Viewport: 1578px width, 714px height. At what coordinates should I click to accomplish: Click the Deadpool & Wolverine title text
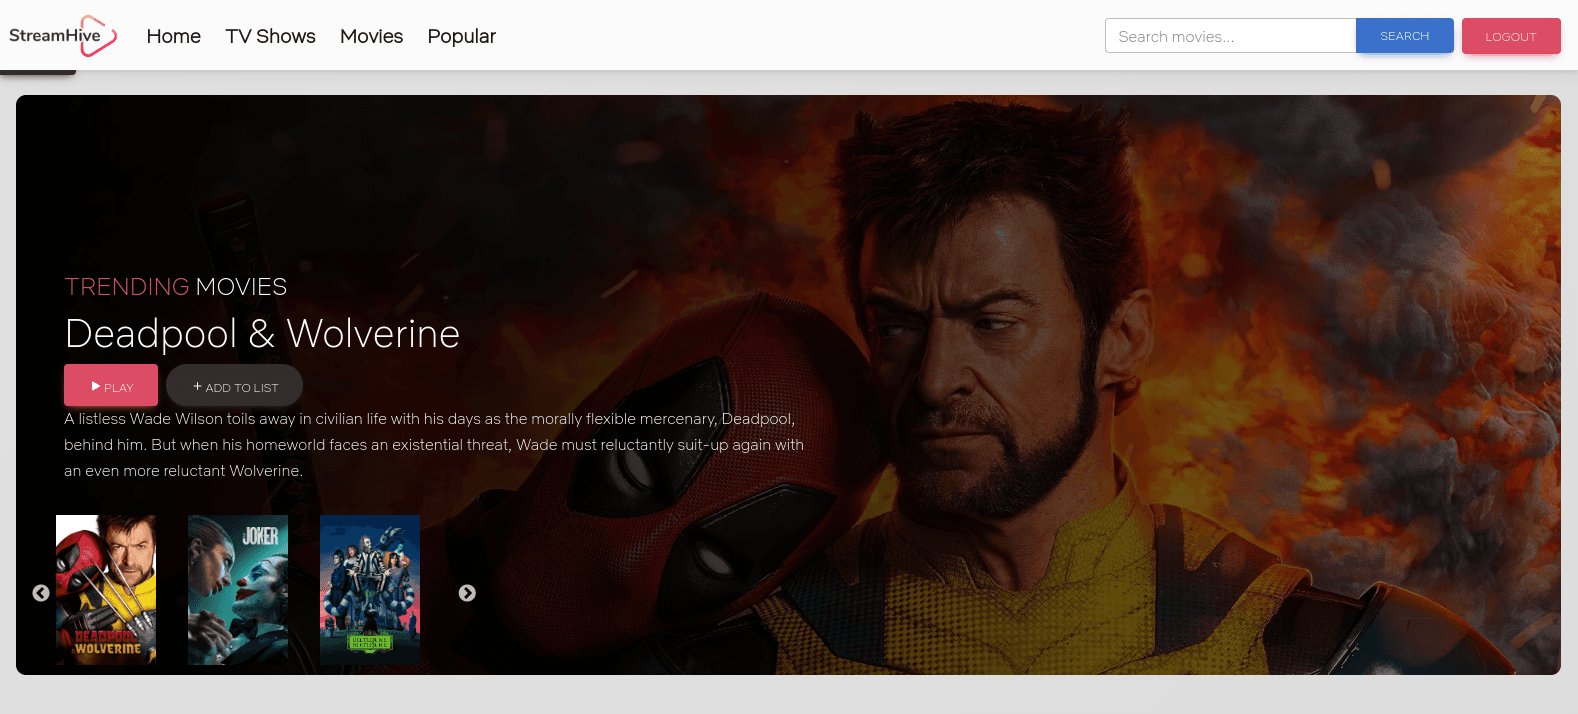(262, 334)
